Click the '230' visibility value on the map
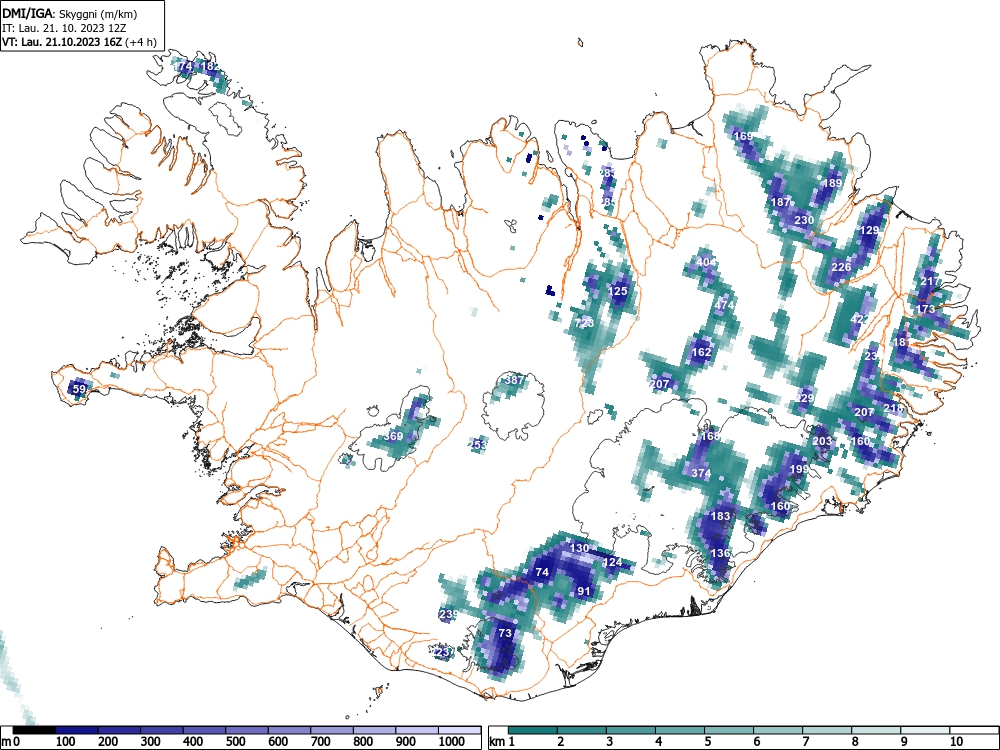 [x=804, y=220]
